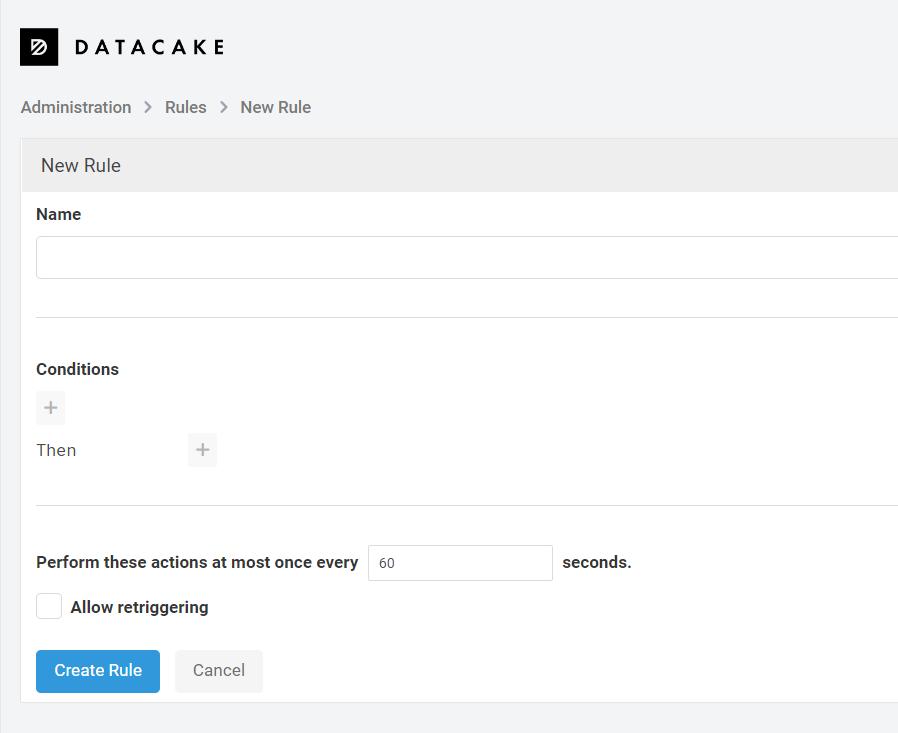
Task: Click the seconds interval field showing 60
Action: 460,563
